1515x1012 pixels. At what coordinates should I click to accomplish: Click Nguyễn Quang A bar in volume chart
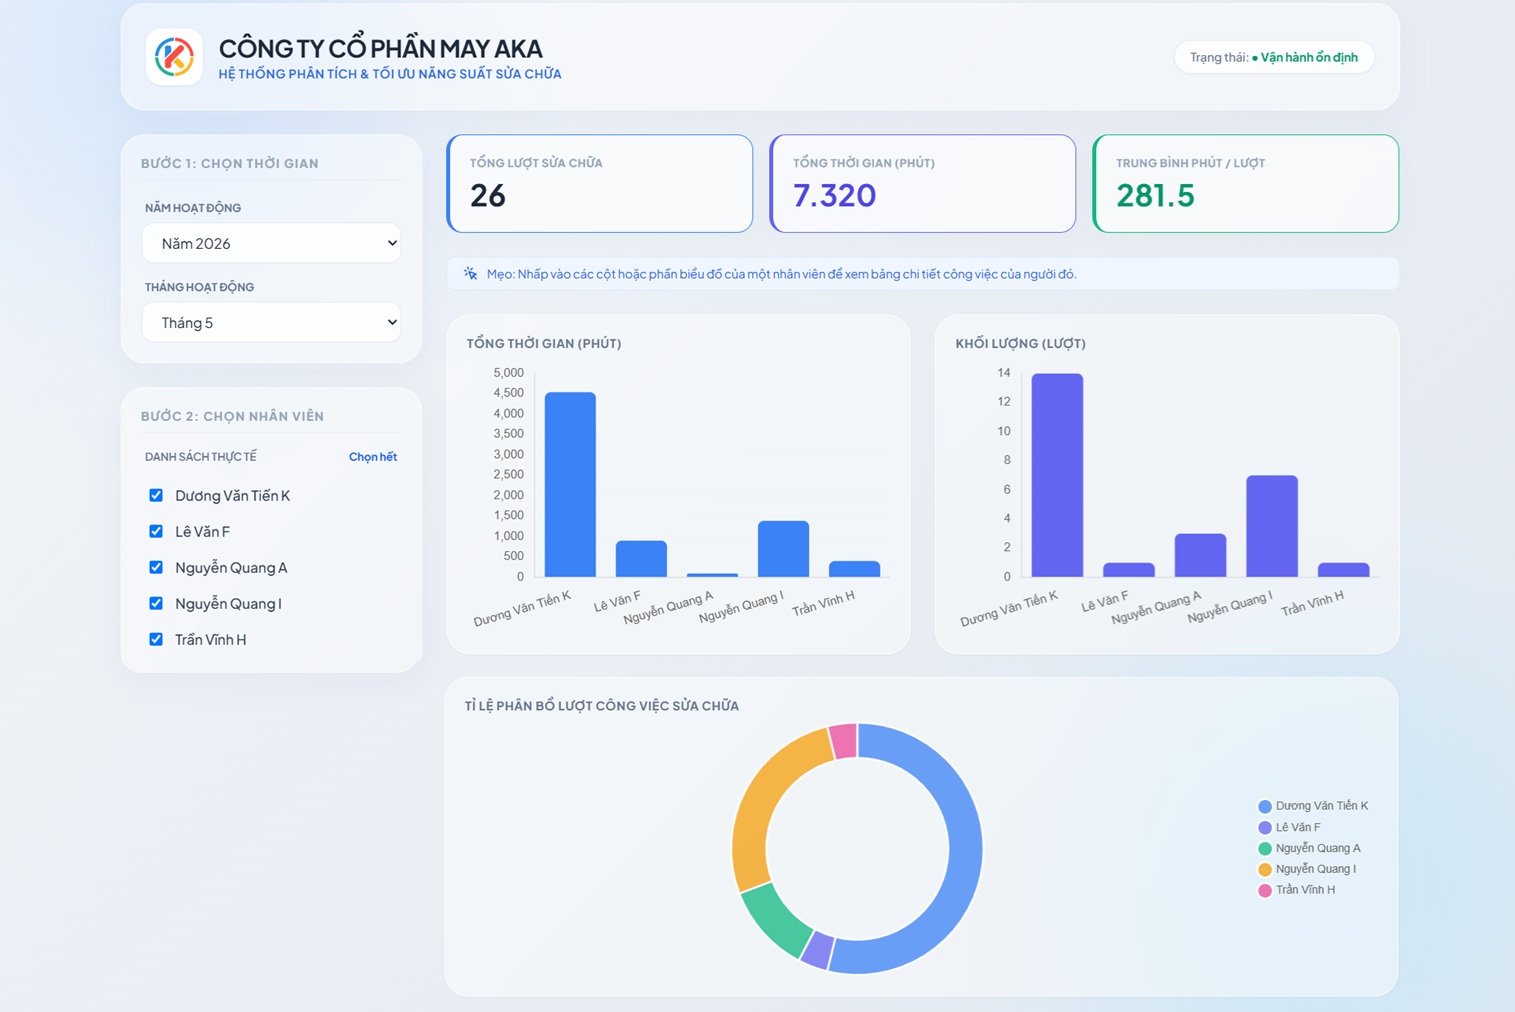(x=1200, y=555)
